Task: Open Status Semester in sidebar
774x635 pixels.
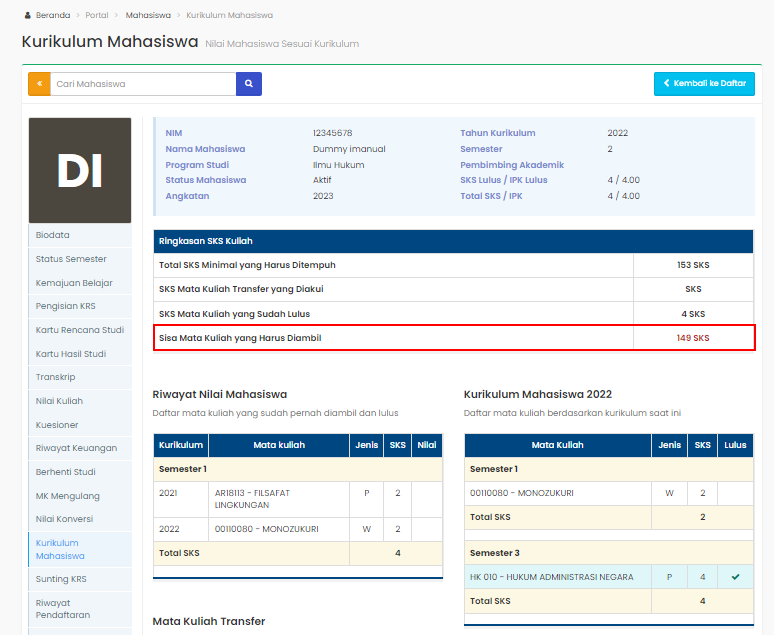Action: 80,259
